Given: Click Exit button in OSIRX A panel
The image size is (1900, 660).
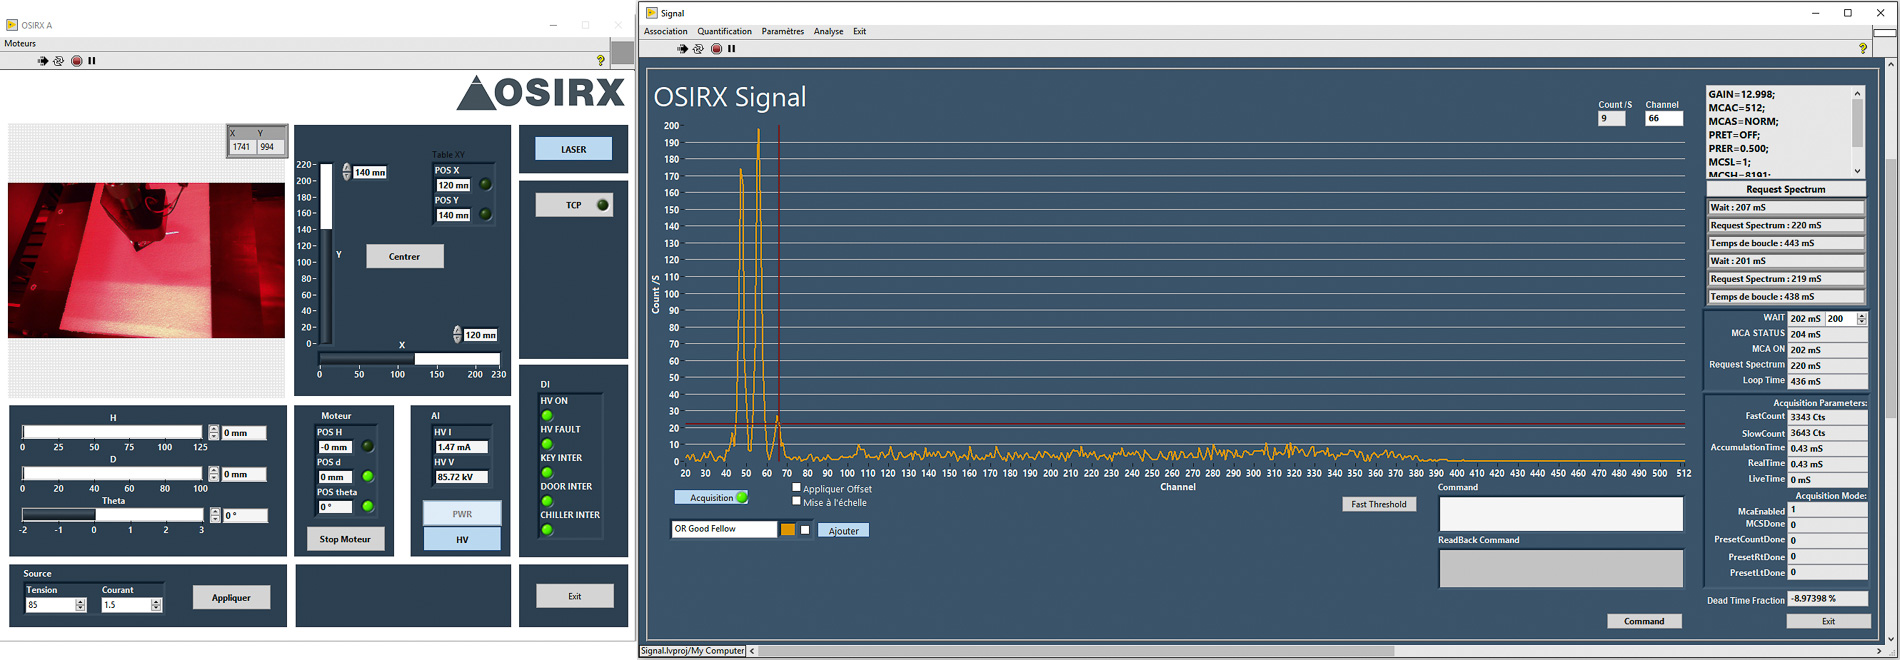Looking at the screenshot, I should click(575, 596).
